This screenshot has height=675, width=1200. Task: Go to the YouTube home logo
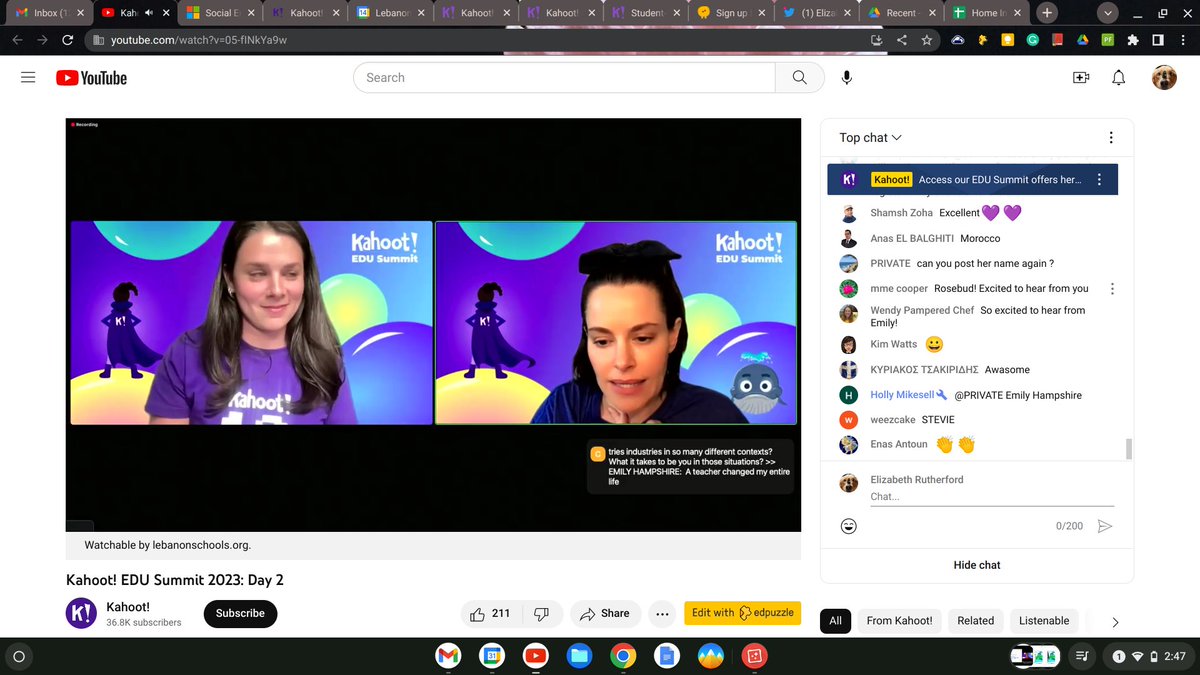point(91,78)
